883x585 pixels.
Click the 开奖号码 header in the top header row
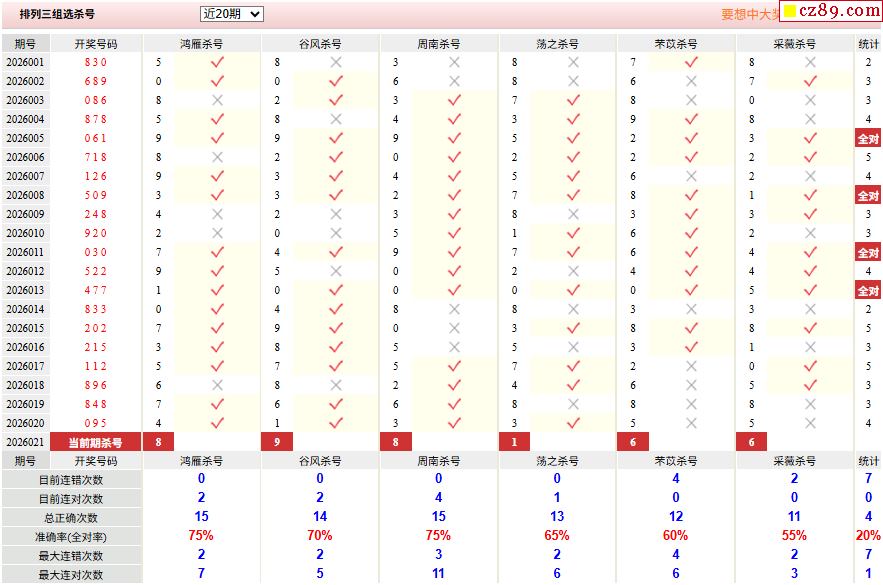pos(96,44)
